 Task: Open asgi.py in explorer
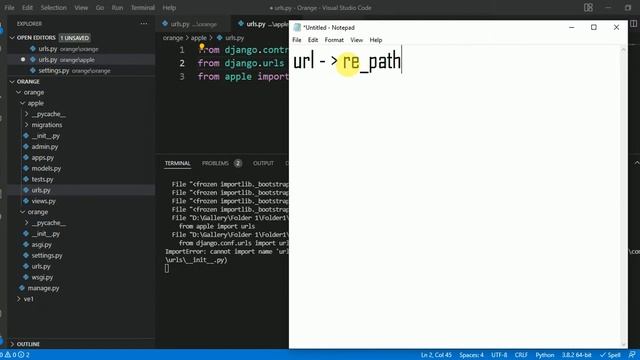click(41, 244)
